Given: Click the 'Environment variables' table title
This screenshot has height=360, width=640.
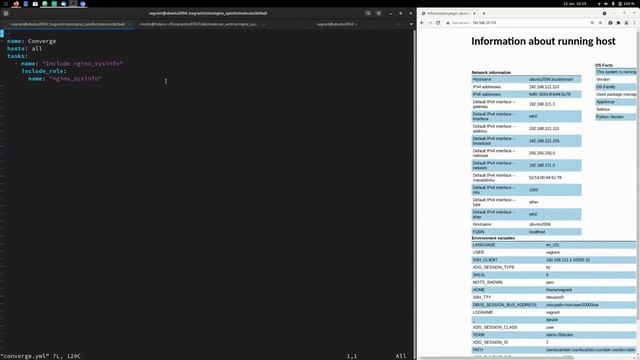Looking at the screenshot, I should (x=493, y=238).
